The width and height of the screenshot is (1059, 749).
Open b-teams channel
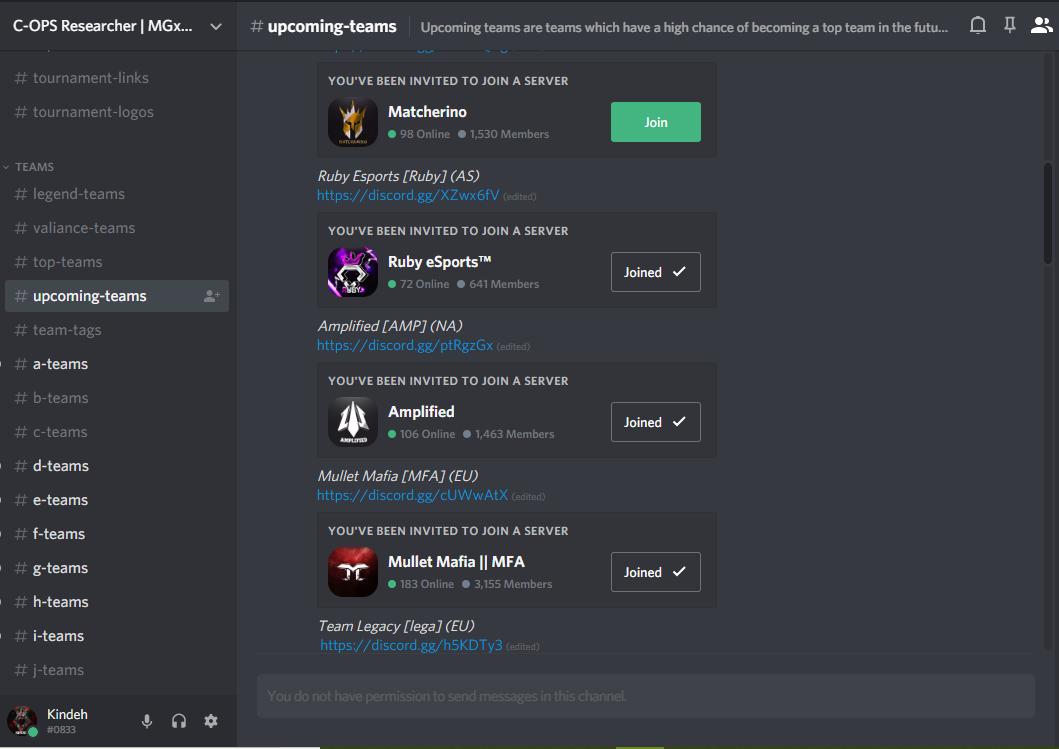pos(117,398)
